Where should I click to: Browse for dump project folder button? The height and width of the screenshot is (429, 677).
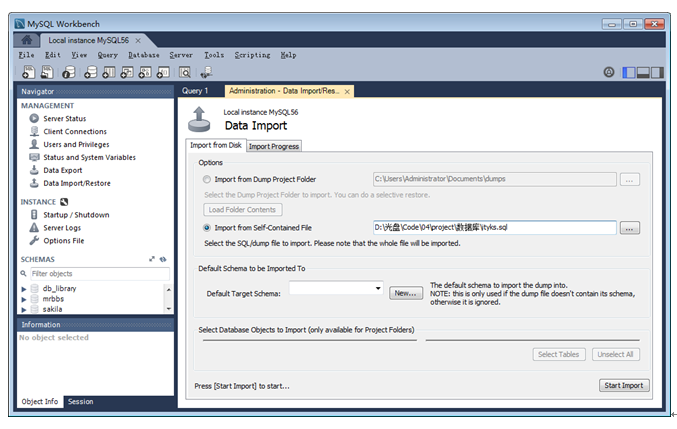[630, 180]
